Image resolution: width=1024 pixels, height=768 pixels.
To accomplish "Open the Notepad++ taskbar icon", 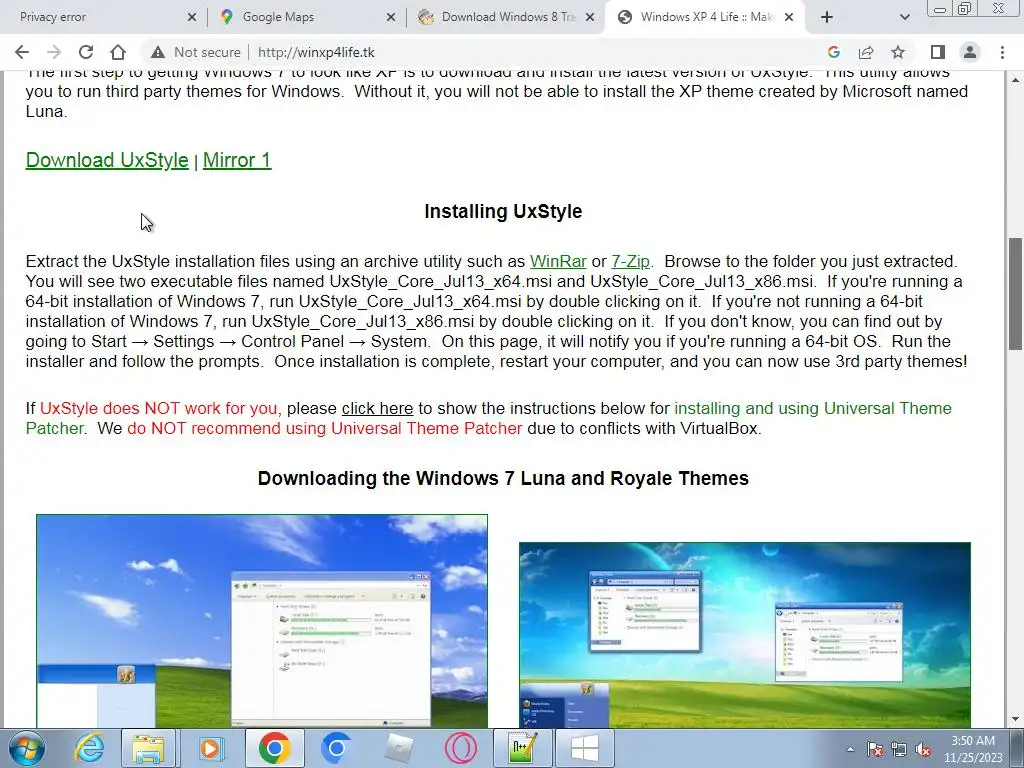I will tap(522, 748).
